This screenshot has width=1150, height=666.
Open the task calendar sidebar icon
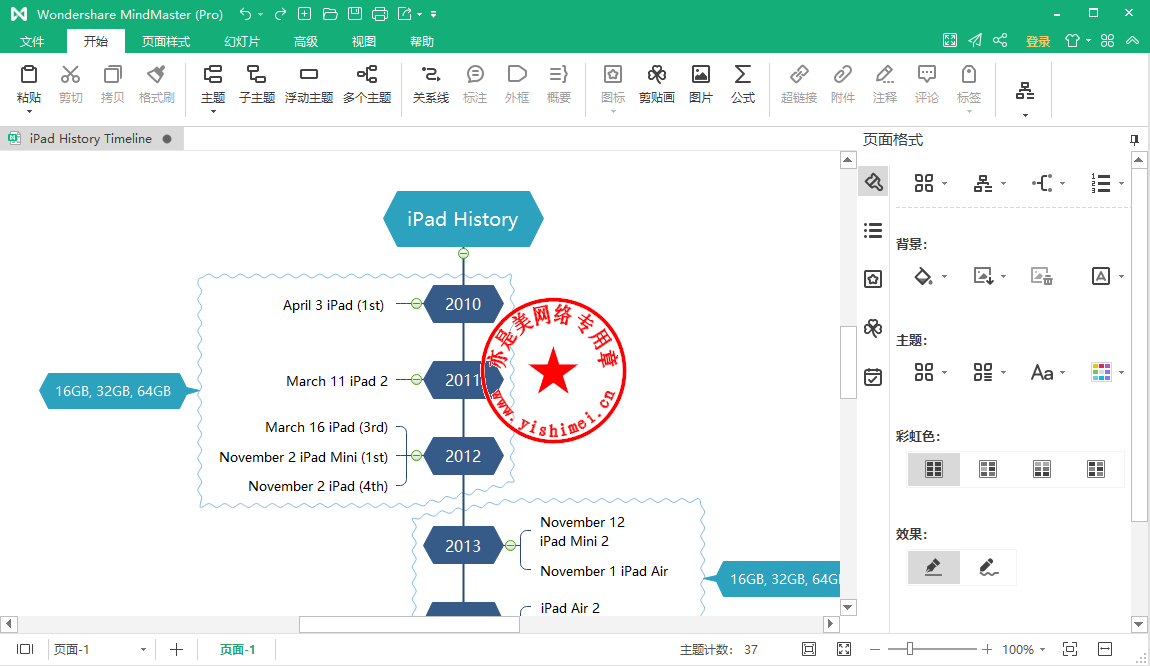pyautogui.click(x=873, y=377)
